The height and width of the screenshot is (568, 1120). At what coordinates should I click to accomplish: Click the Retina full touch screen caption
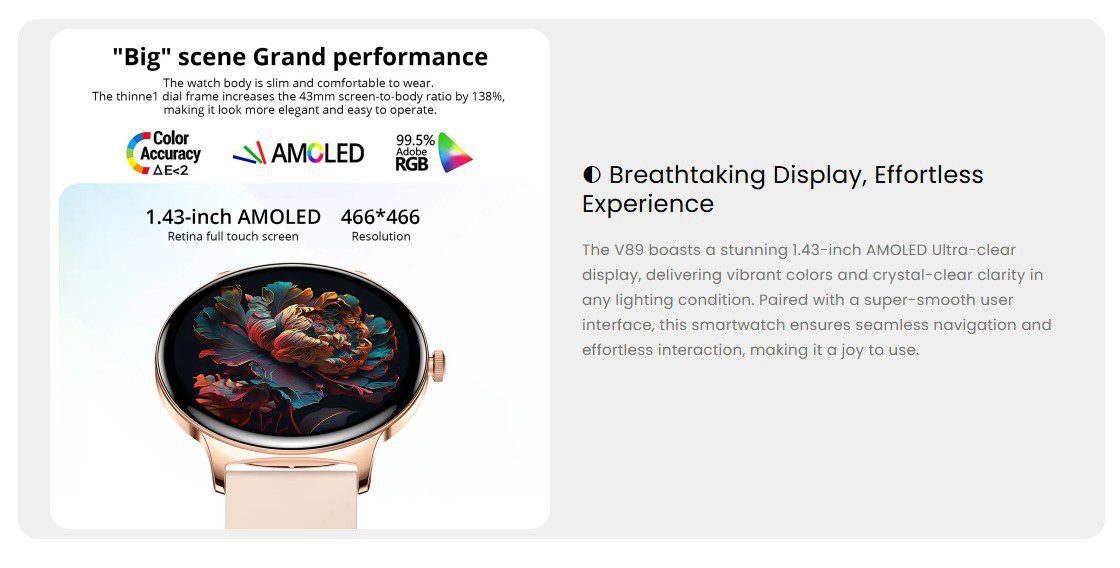coord(233,236)
